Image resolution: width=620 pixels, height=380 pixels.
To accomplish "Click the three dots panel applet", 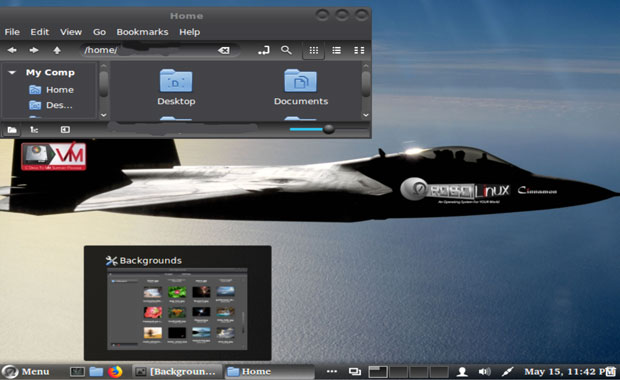I will pyautogui.click(x=332, y=371).
